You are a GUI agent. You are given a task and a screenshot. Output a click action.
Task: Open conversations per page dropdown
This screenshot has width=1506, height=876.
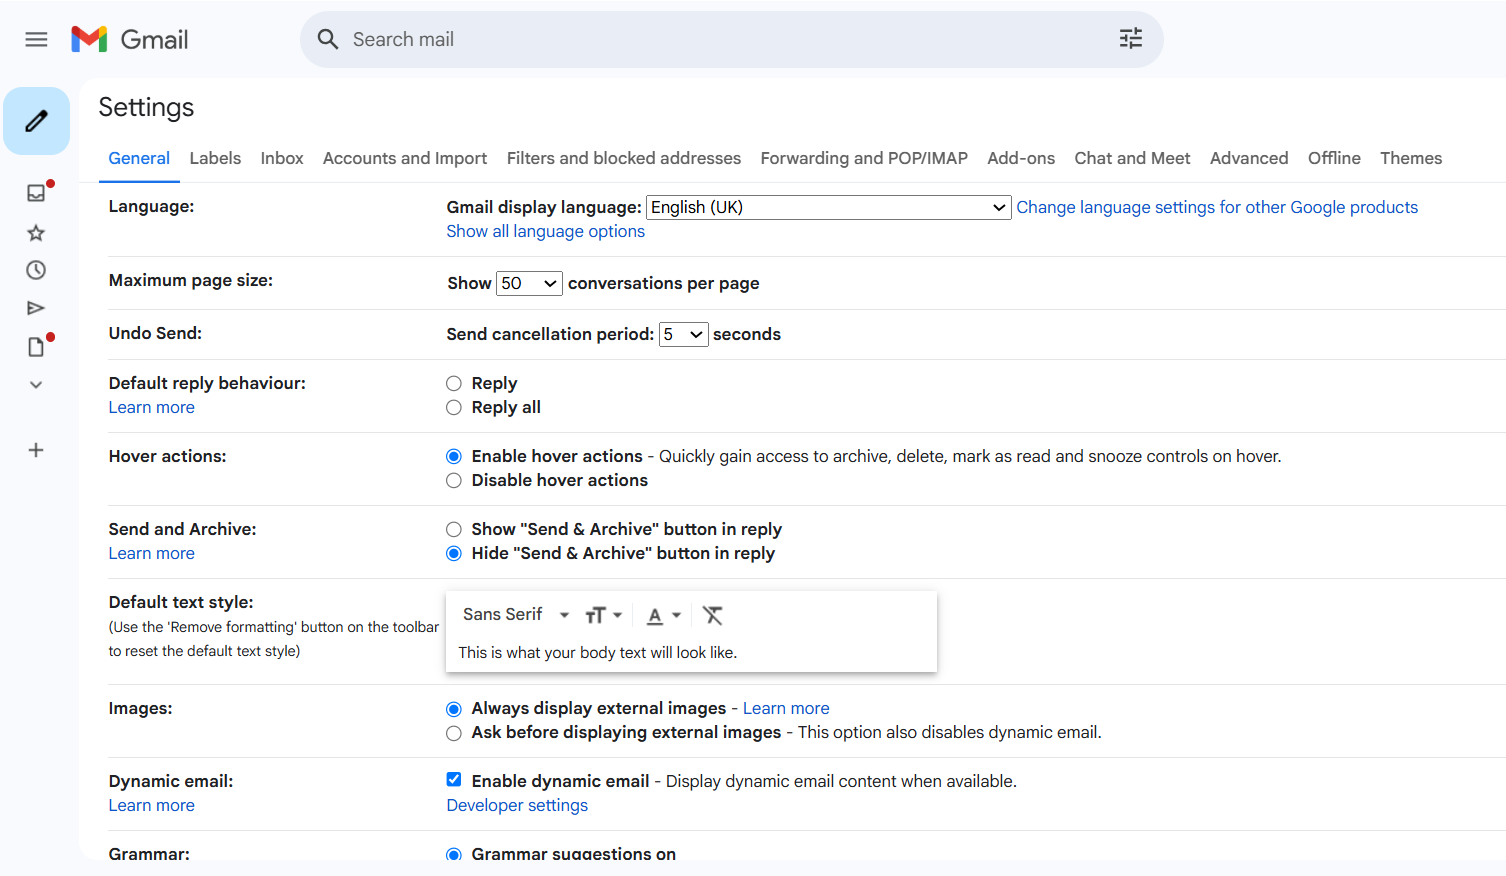click(529, 284)
